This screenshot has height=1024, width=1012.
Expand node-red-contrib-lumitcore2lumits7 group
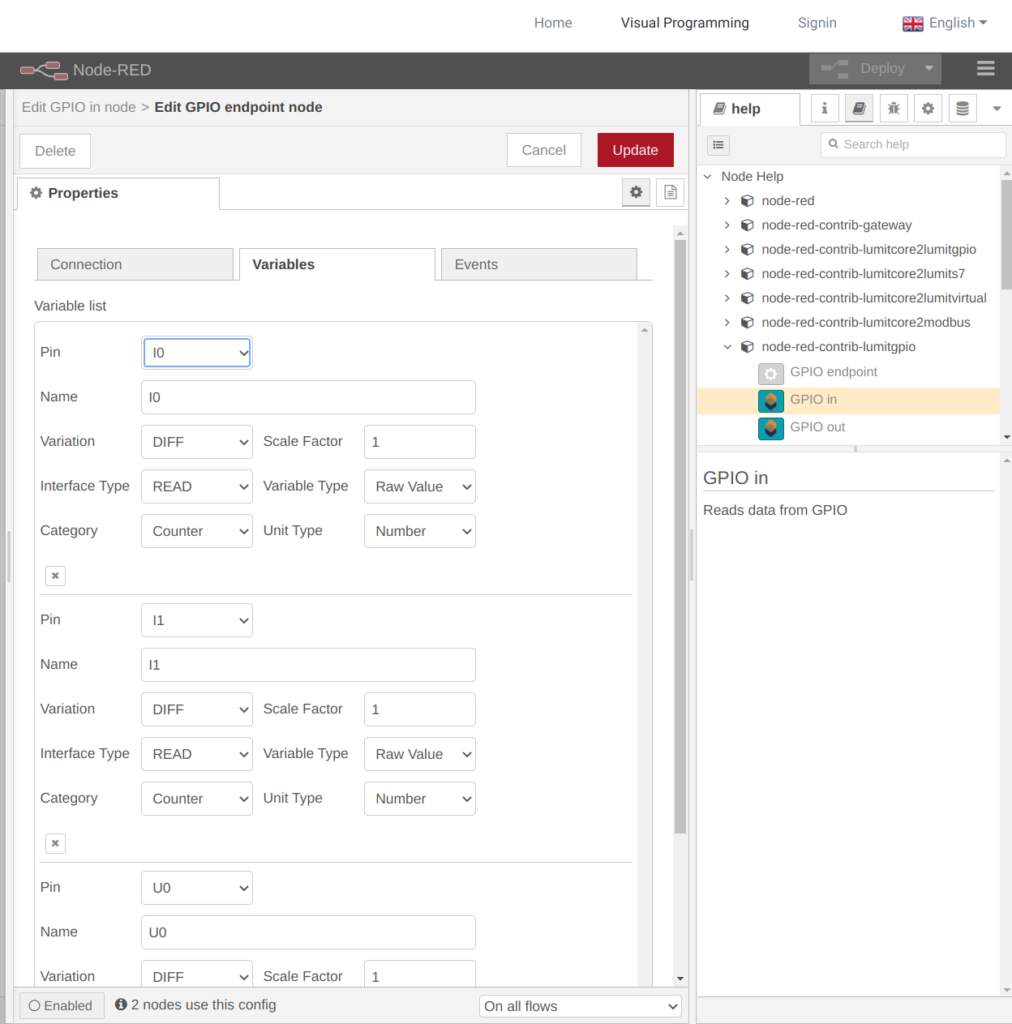pos(727,274)
